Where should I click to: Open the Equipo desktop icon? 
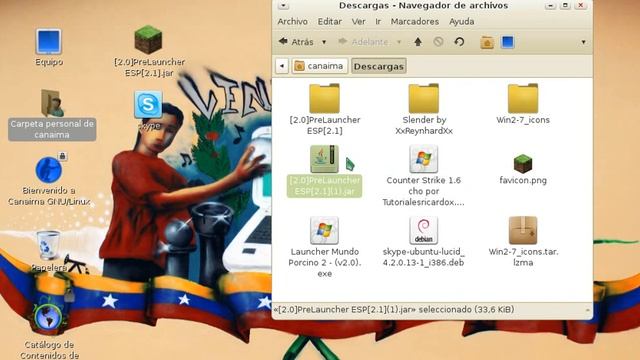click(x=49, y=42)
